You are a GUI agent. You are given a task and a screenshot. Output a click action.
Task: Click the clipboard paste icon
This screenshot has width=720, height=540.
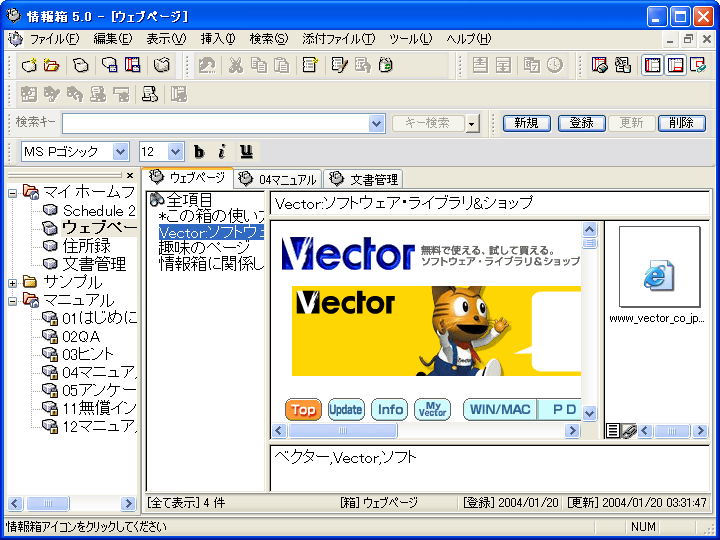pyautogui.click(x=281, y=66)
